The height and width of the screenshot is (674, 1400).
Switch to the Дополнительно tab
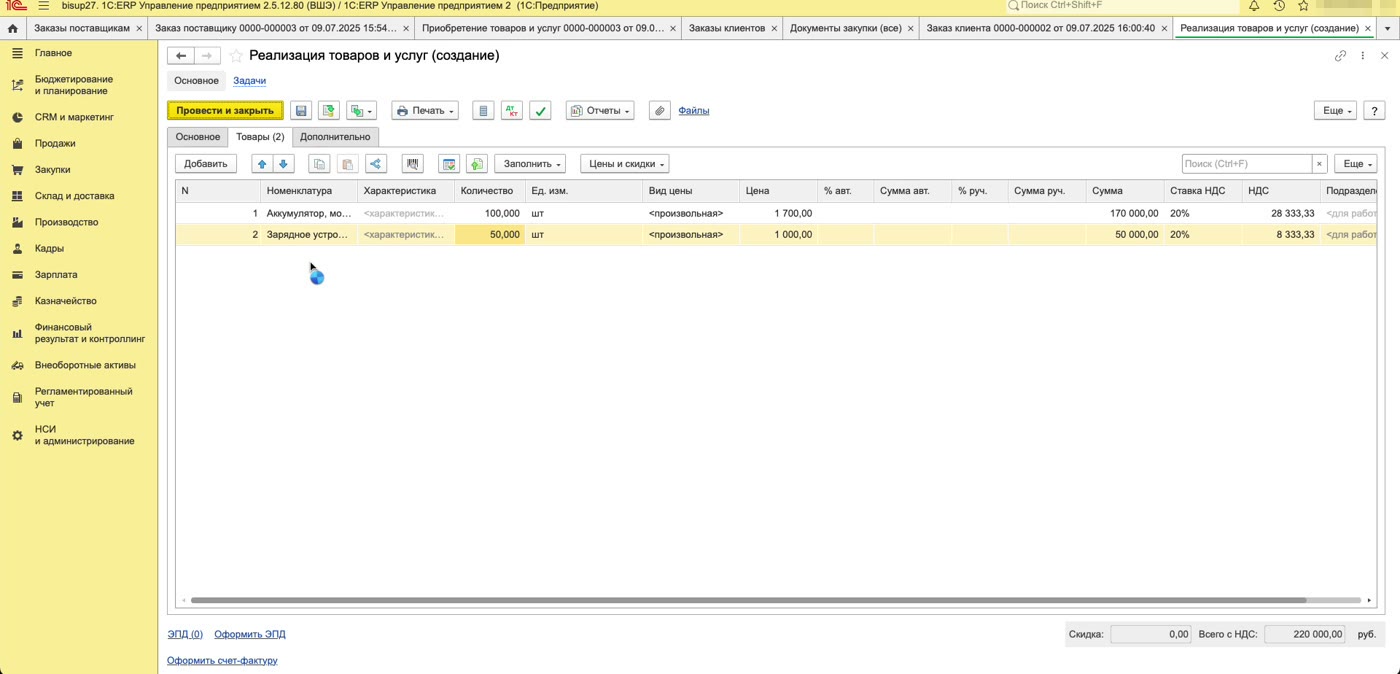(335, 137)
